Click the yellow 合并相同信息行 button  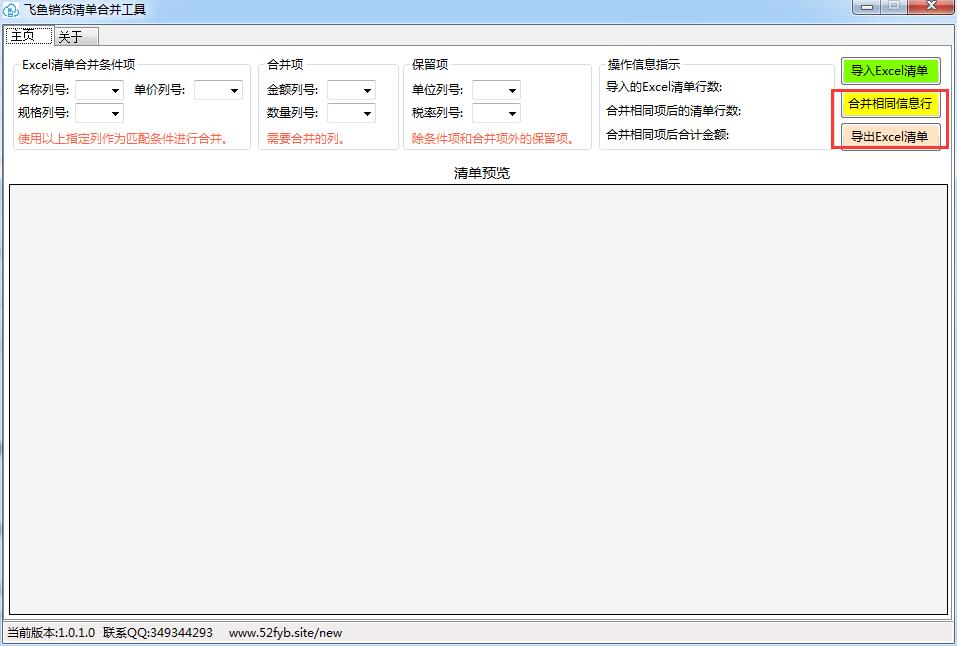pyautogui.click(x=890, y=104)
